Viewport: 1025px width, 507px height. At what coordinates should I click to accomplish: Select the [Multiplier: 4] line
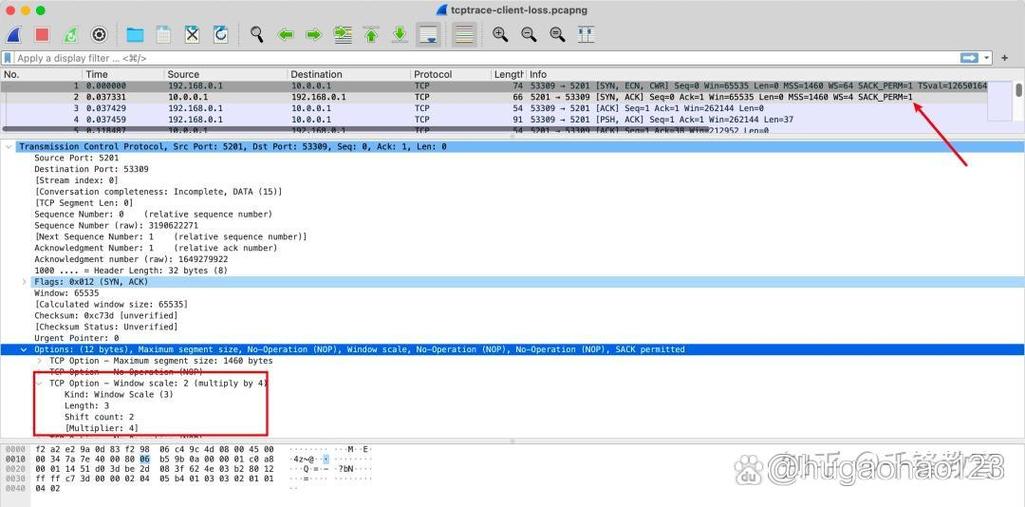coord(101,428)
